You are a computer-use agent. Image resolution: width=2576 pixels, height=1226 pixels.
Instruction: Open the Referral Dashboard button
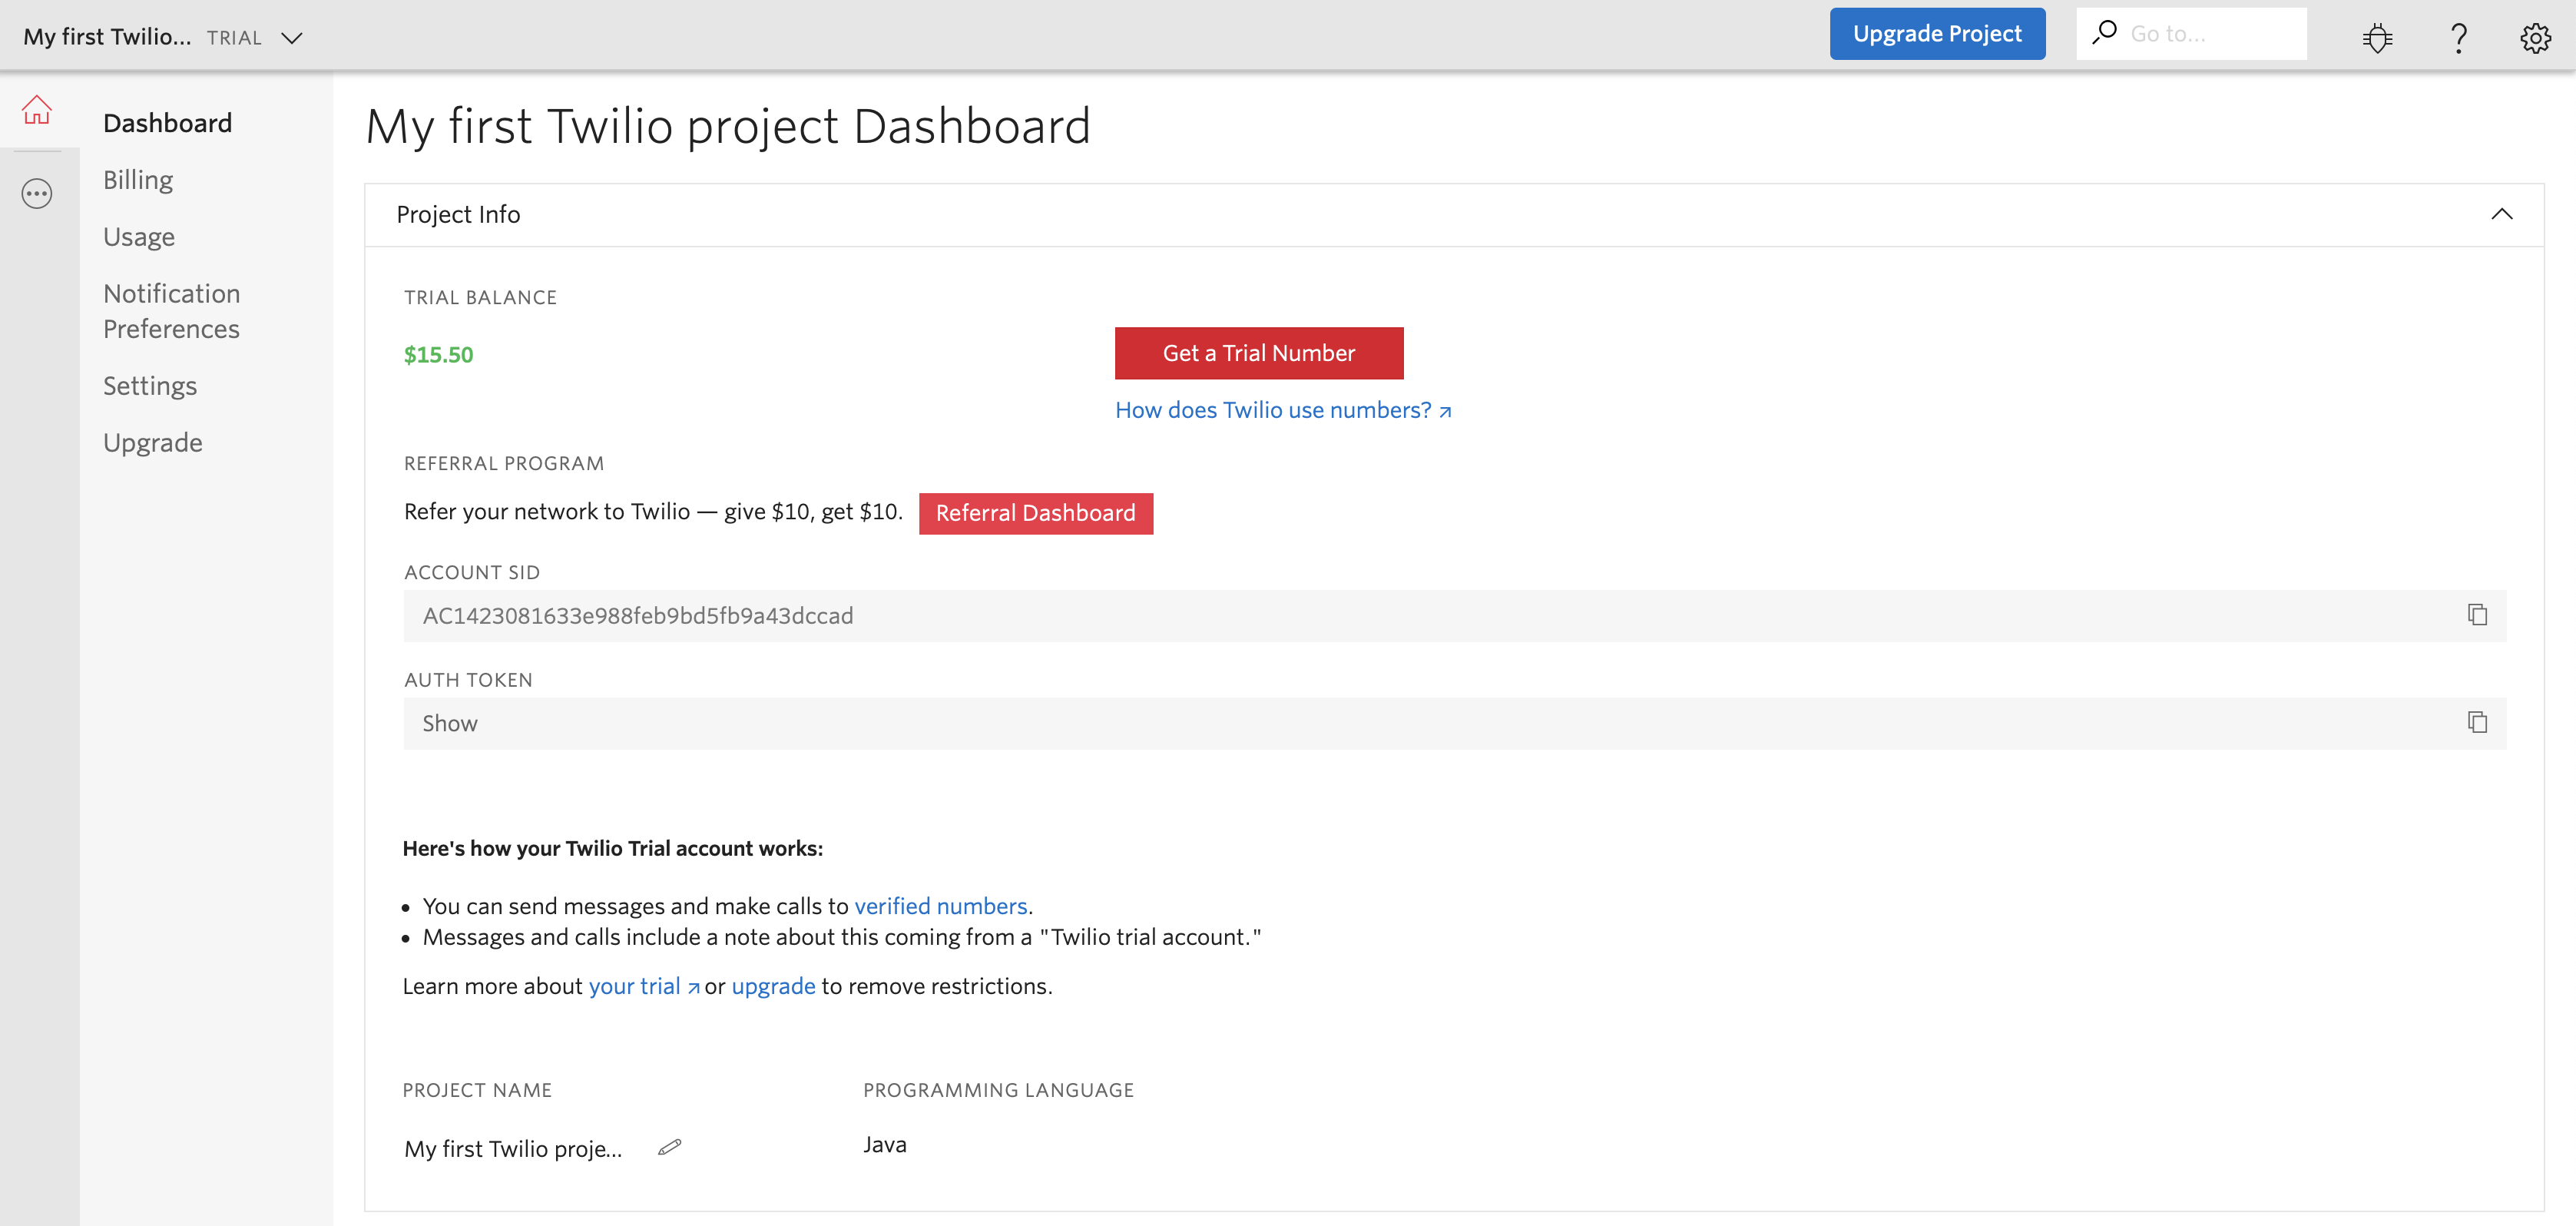(x=1035, y=513)
